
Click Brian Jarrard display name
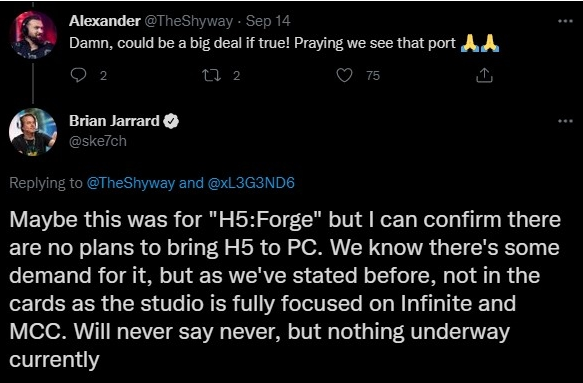(x=114, y=121)
